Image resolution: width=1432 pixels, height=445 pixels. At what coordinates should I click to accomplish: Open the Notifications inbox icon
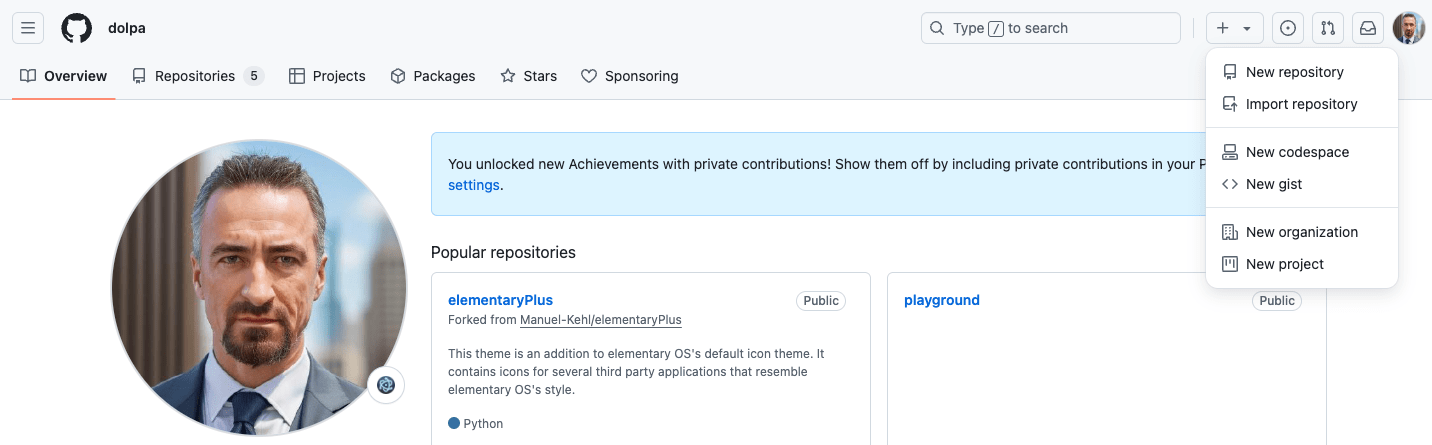click(x=1368, y=28)
